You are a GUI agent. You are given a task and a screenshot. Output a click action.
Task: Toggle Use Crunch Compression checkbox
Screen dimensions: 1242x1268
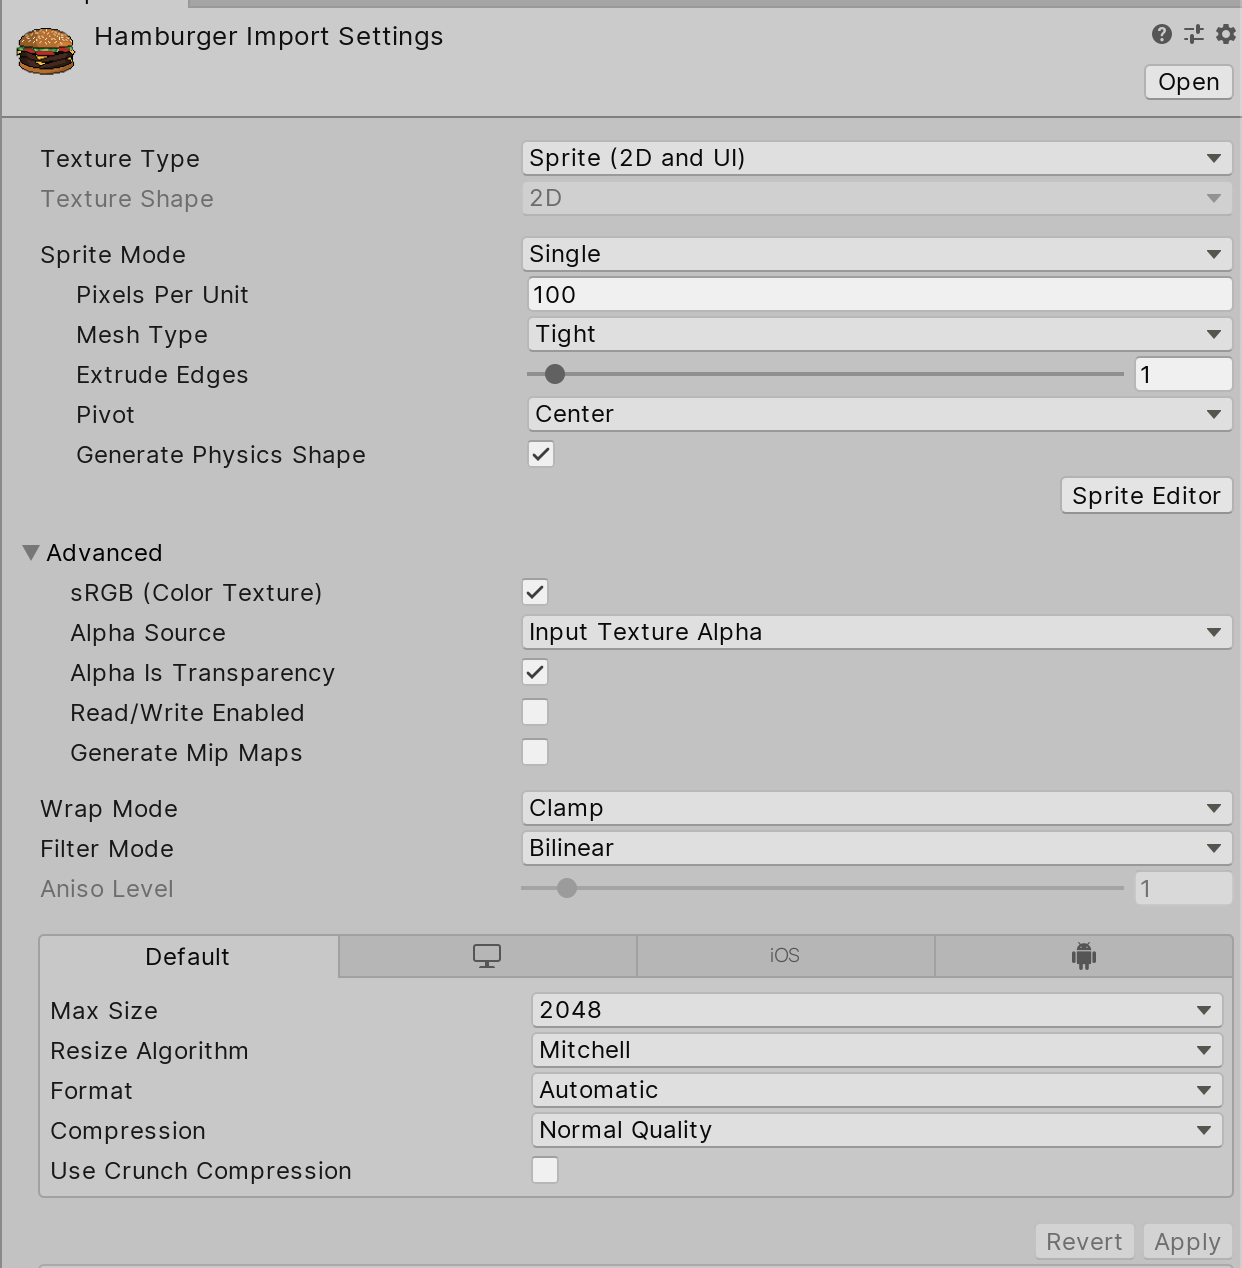[545, 1170]
